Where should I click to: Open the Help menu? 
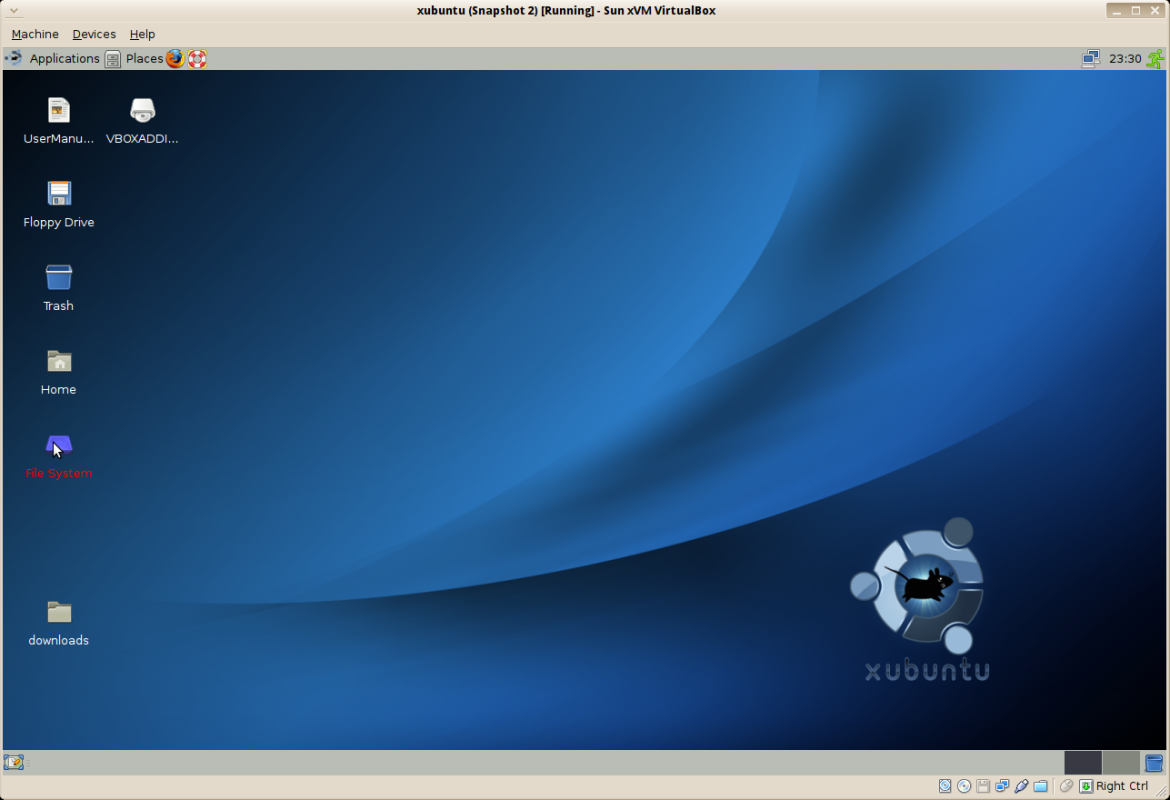point(142,34)
